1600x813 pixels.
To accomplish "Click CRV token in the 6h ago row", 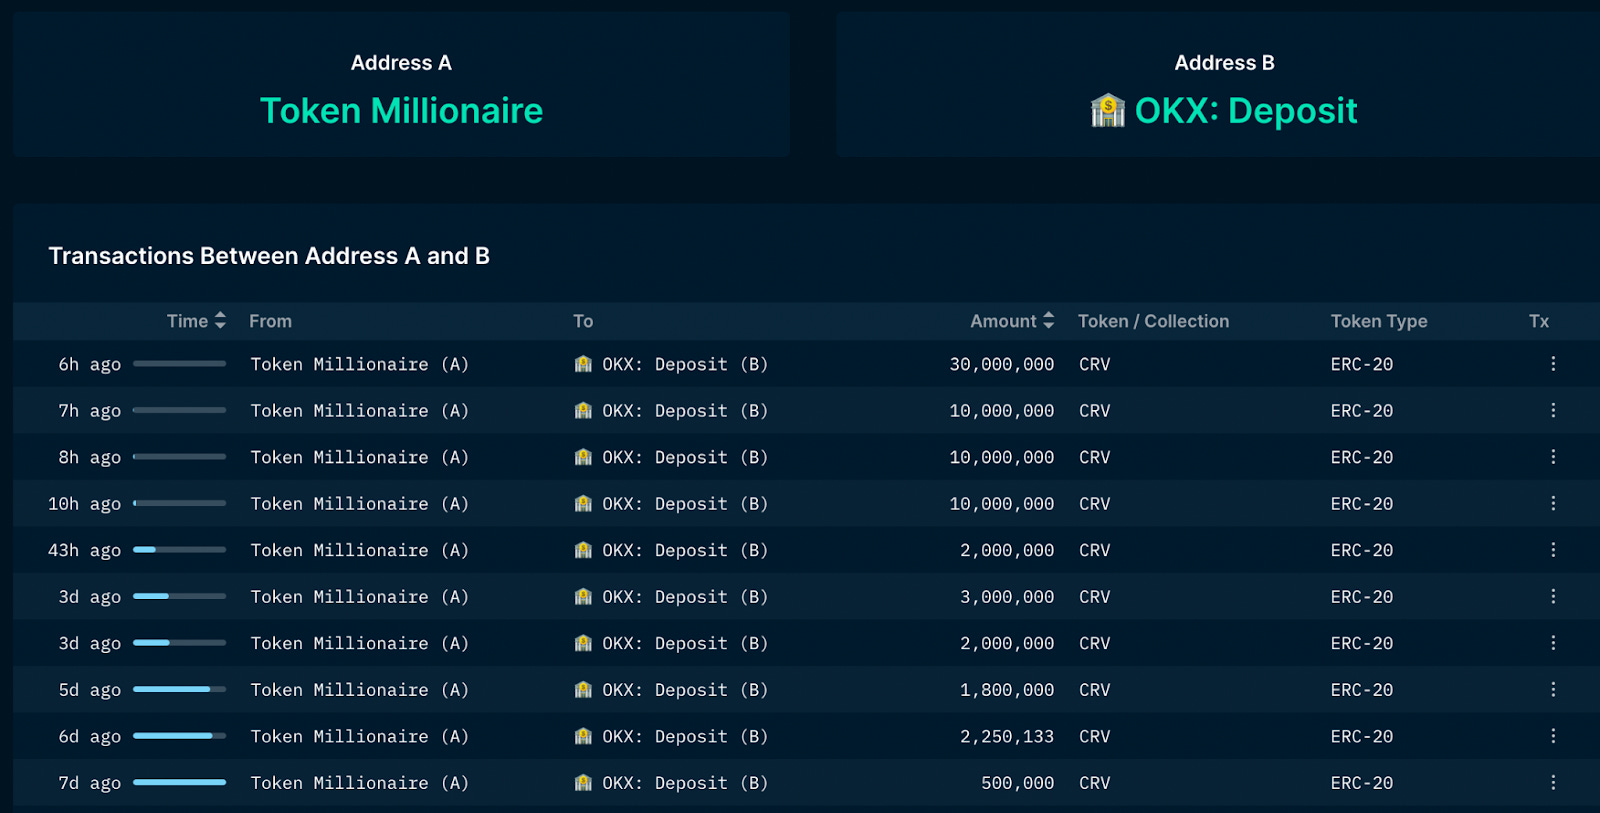I will [x=1094, y=364].
